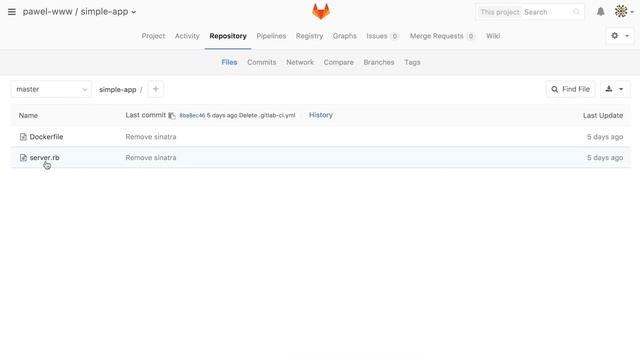Open the user avatar menu

[x=624, y=11]
